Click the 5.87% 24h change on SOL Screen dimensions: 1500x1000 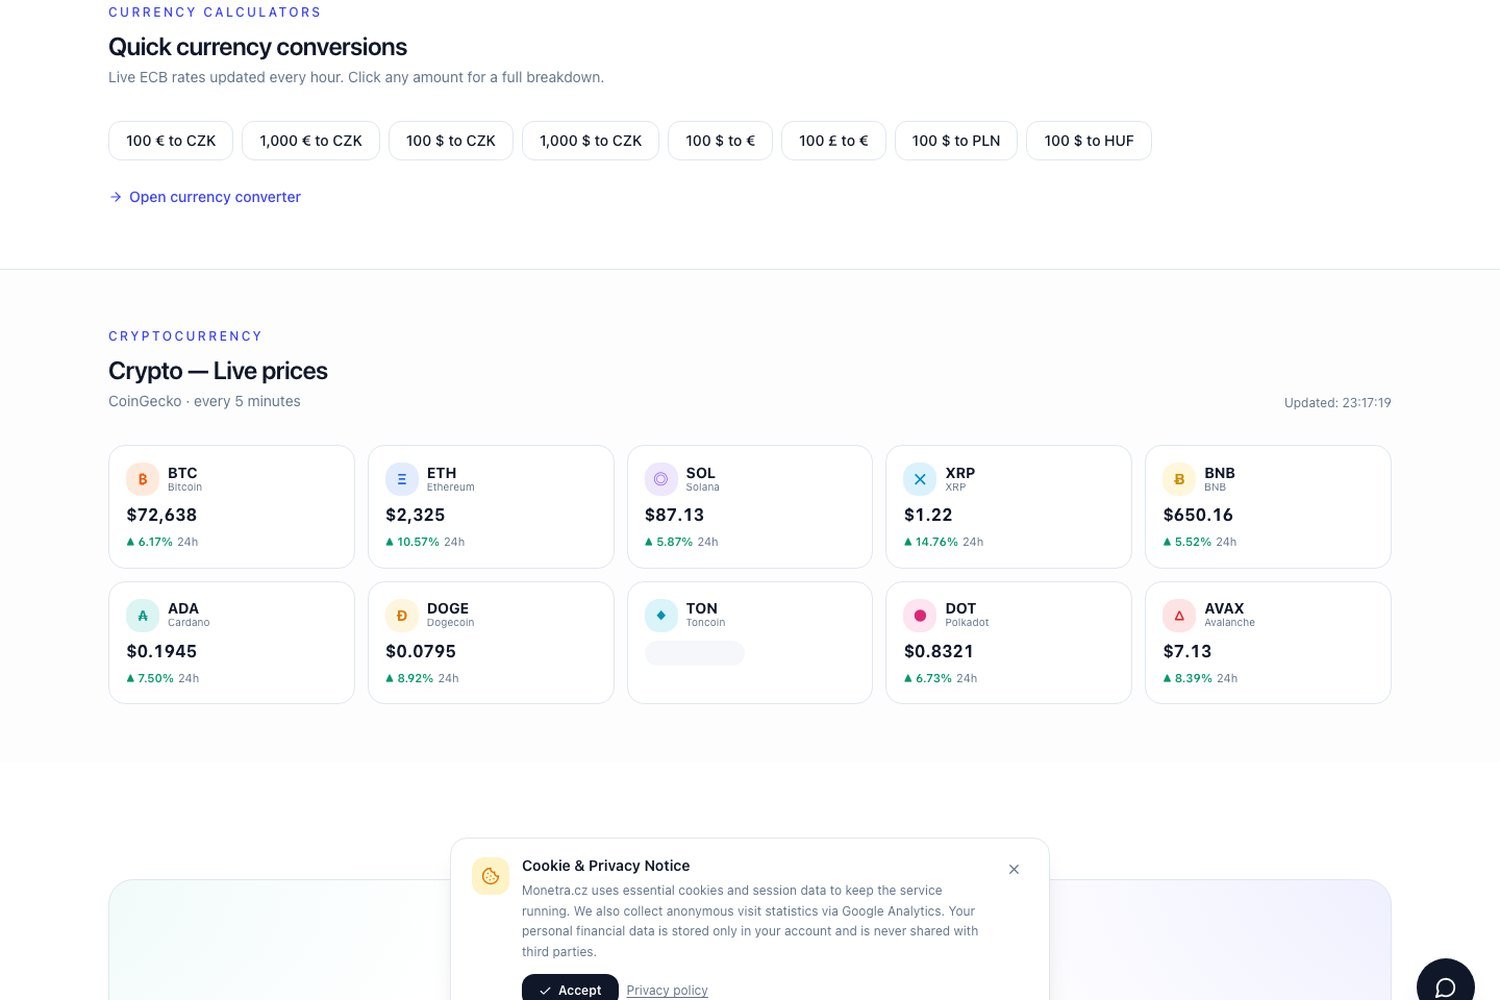pos(682,542)
